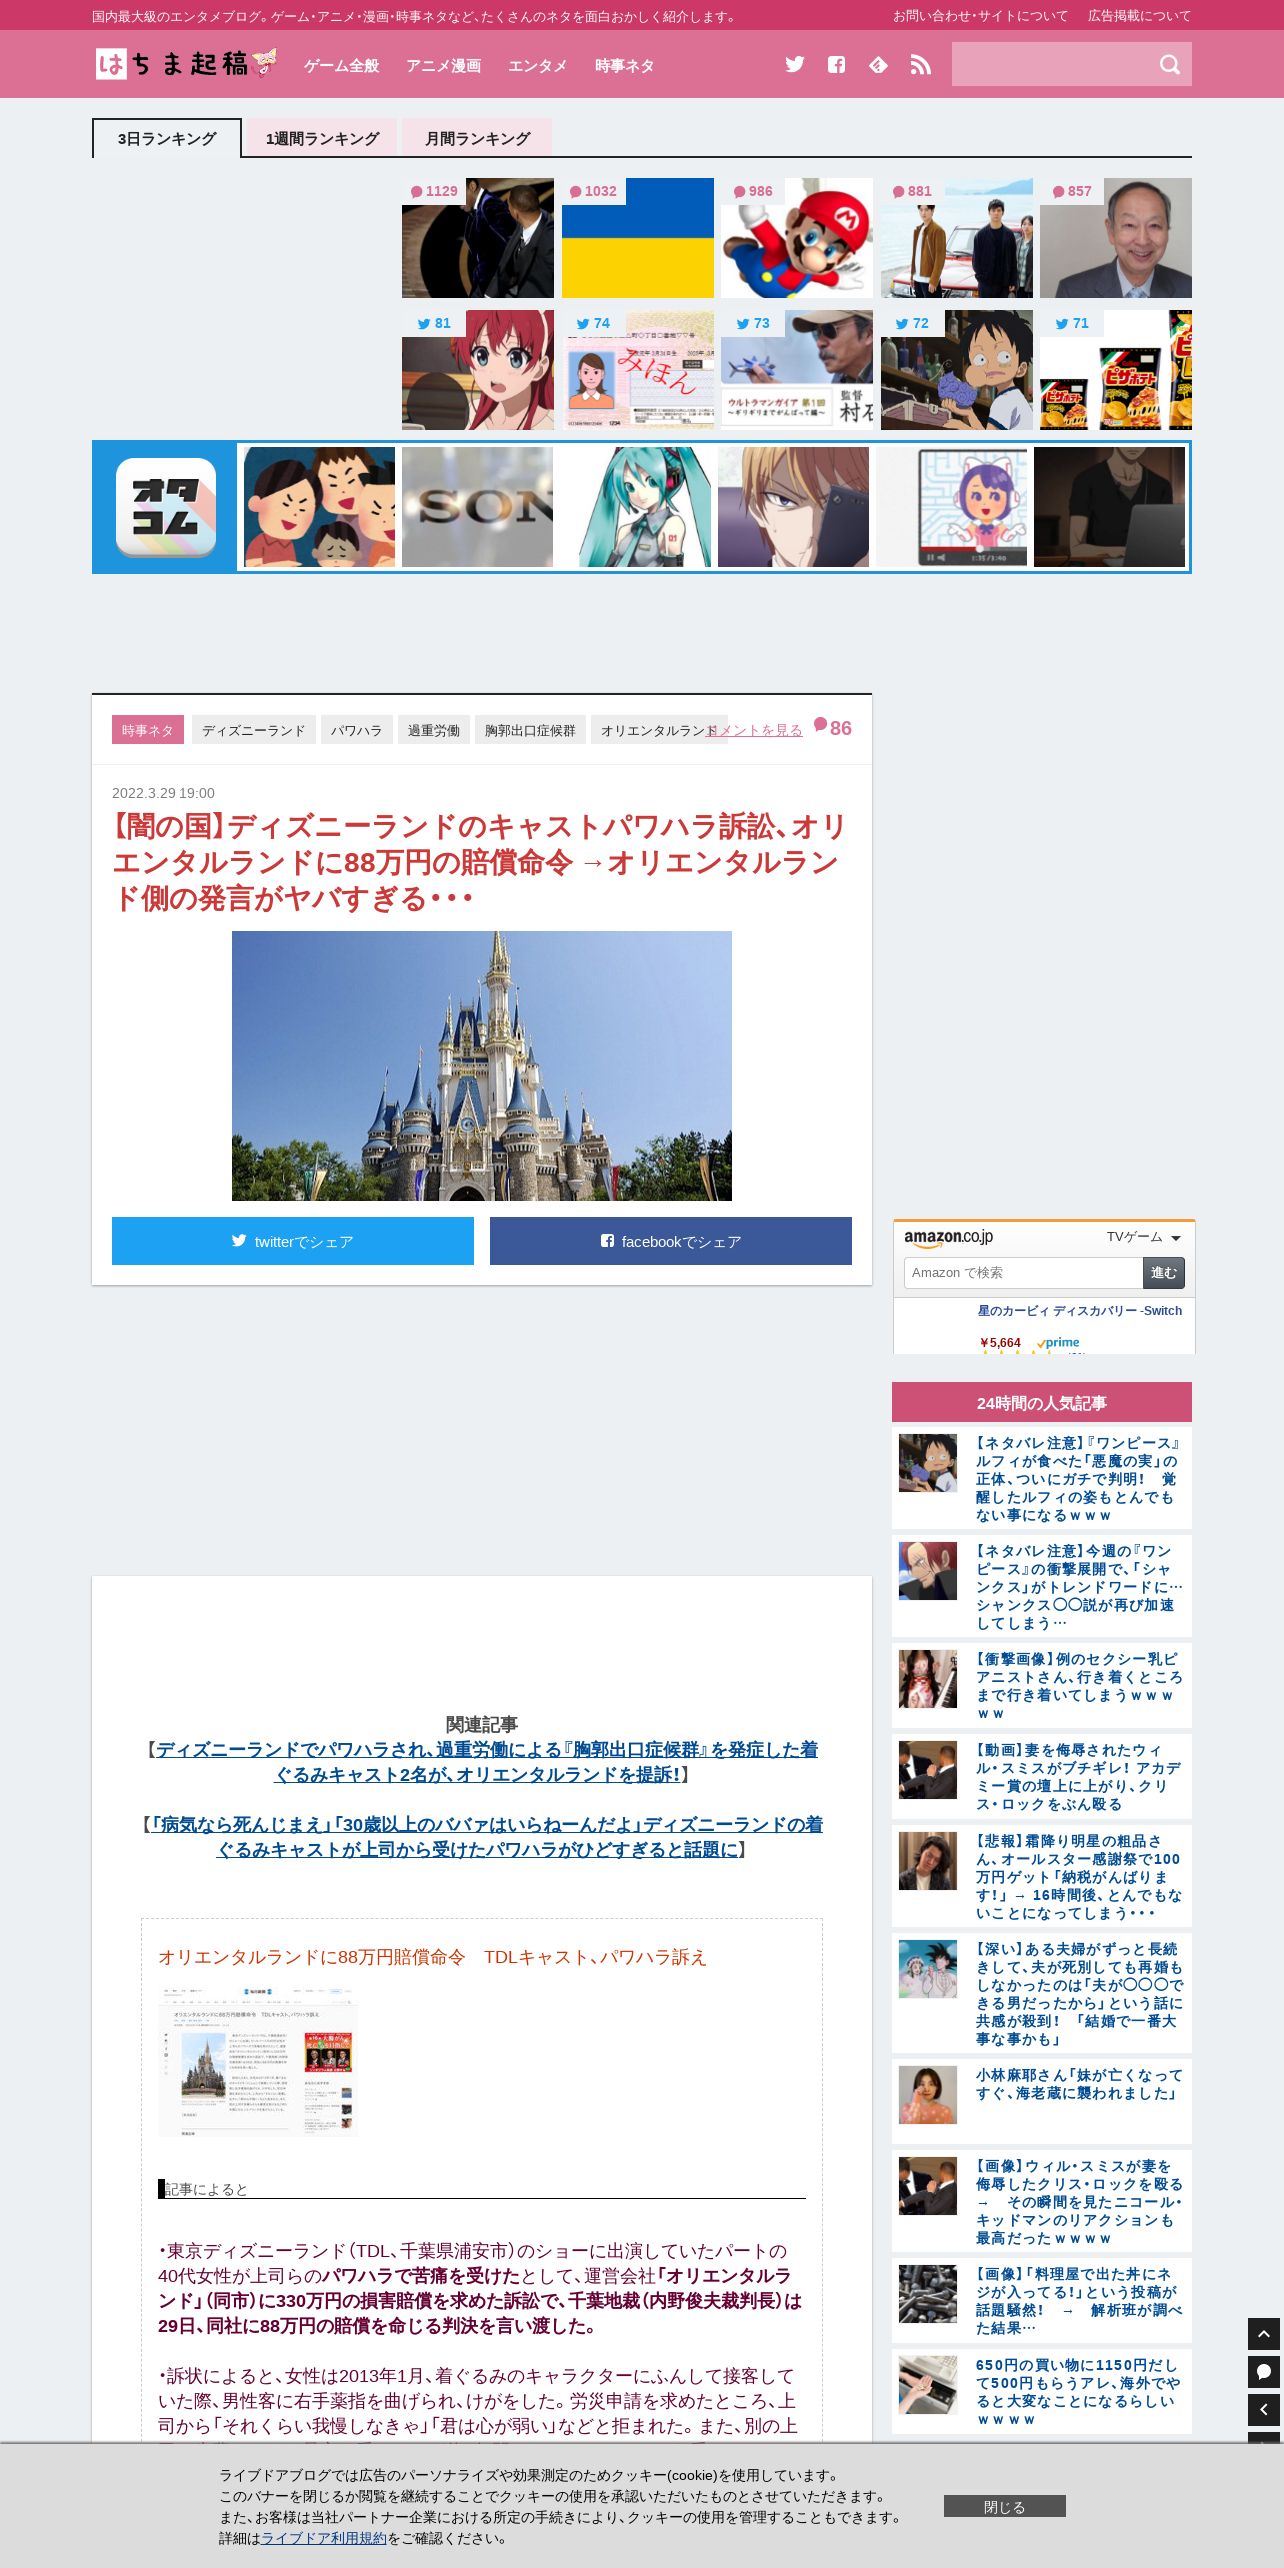The image size is (1284, 2568).
Task: Switch to the 月間ランキング tab
Action: pos(477,138)
